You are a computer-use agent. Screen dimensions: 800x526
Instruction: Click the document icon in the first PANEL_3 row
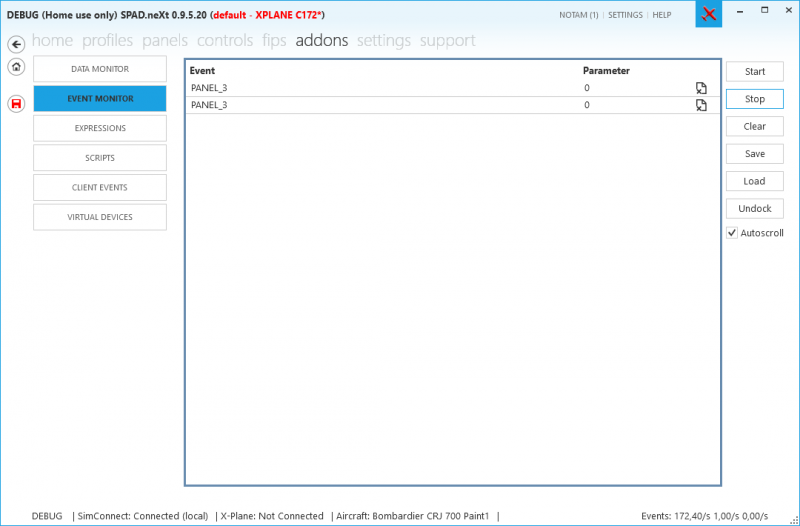click(701, 88)
